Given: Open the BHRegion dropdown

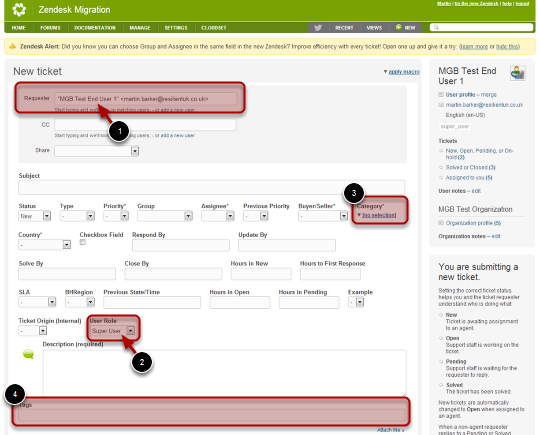Looking at the screenshot, I should coord(80,302).
